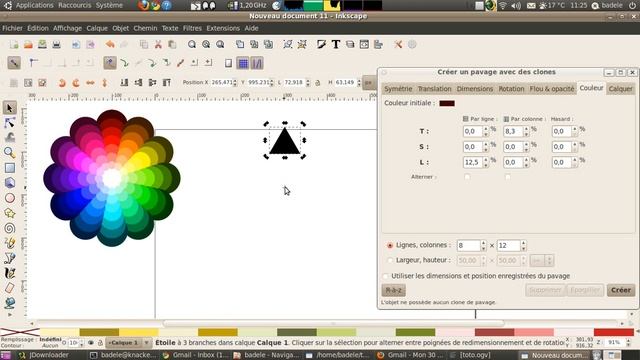Open the Filtres menu

pos(192,28)
